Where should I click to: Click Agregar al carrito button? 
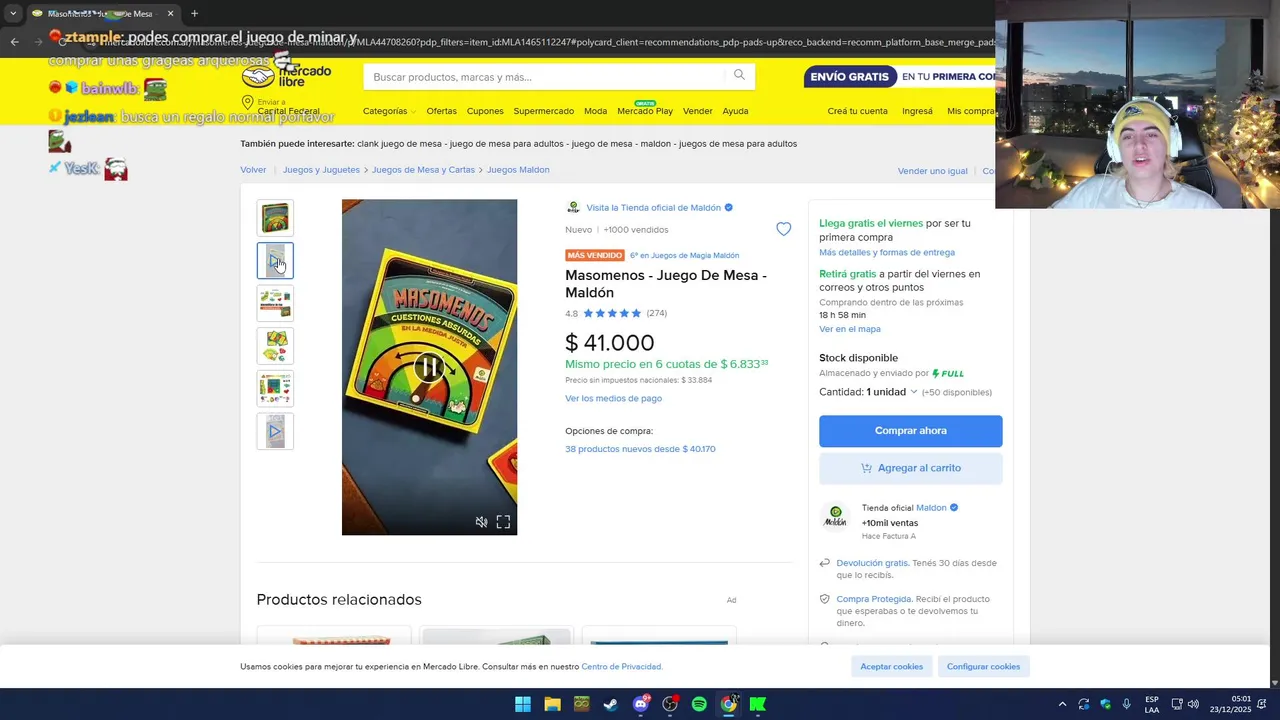coord(911,468)
